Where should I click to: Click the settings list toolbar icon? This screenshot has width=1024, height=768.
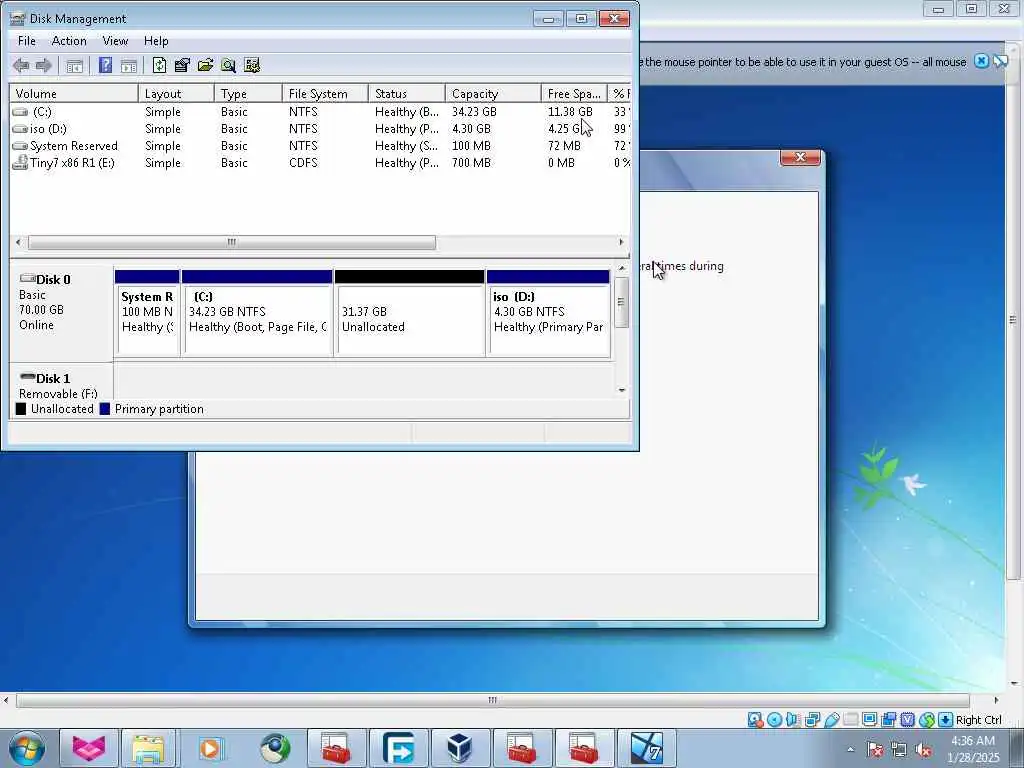pos(252,65)
